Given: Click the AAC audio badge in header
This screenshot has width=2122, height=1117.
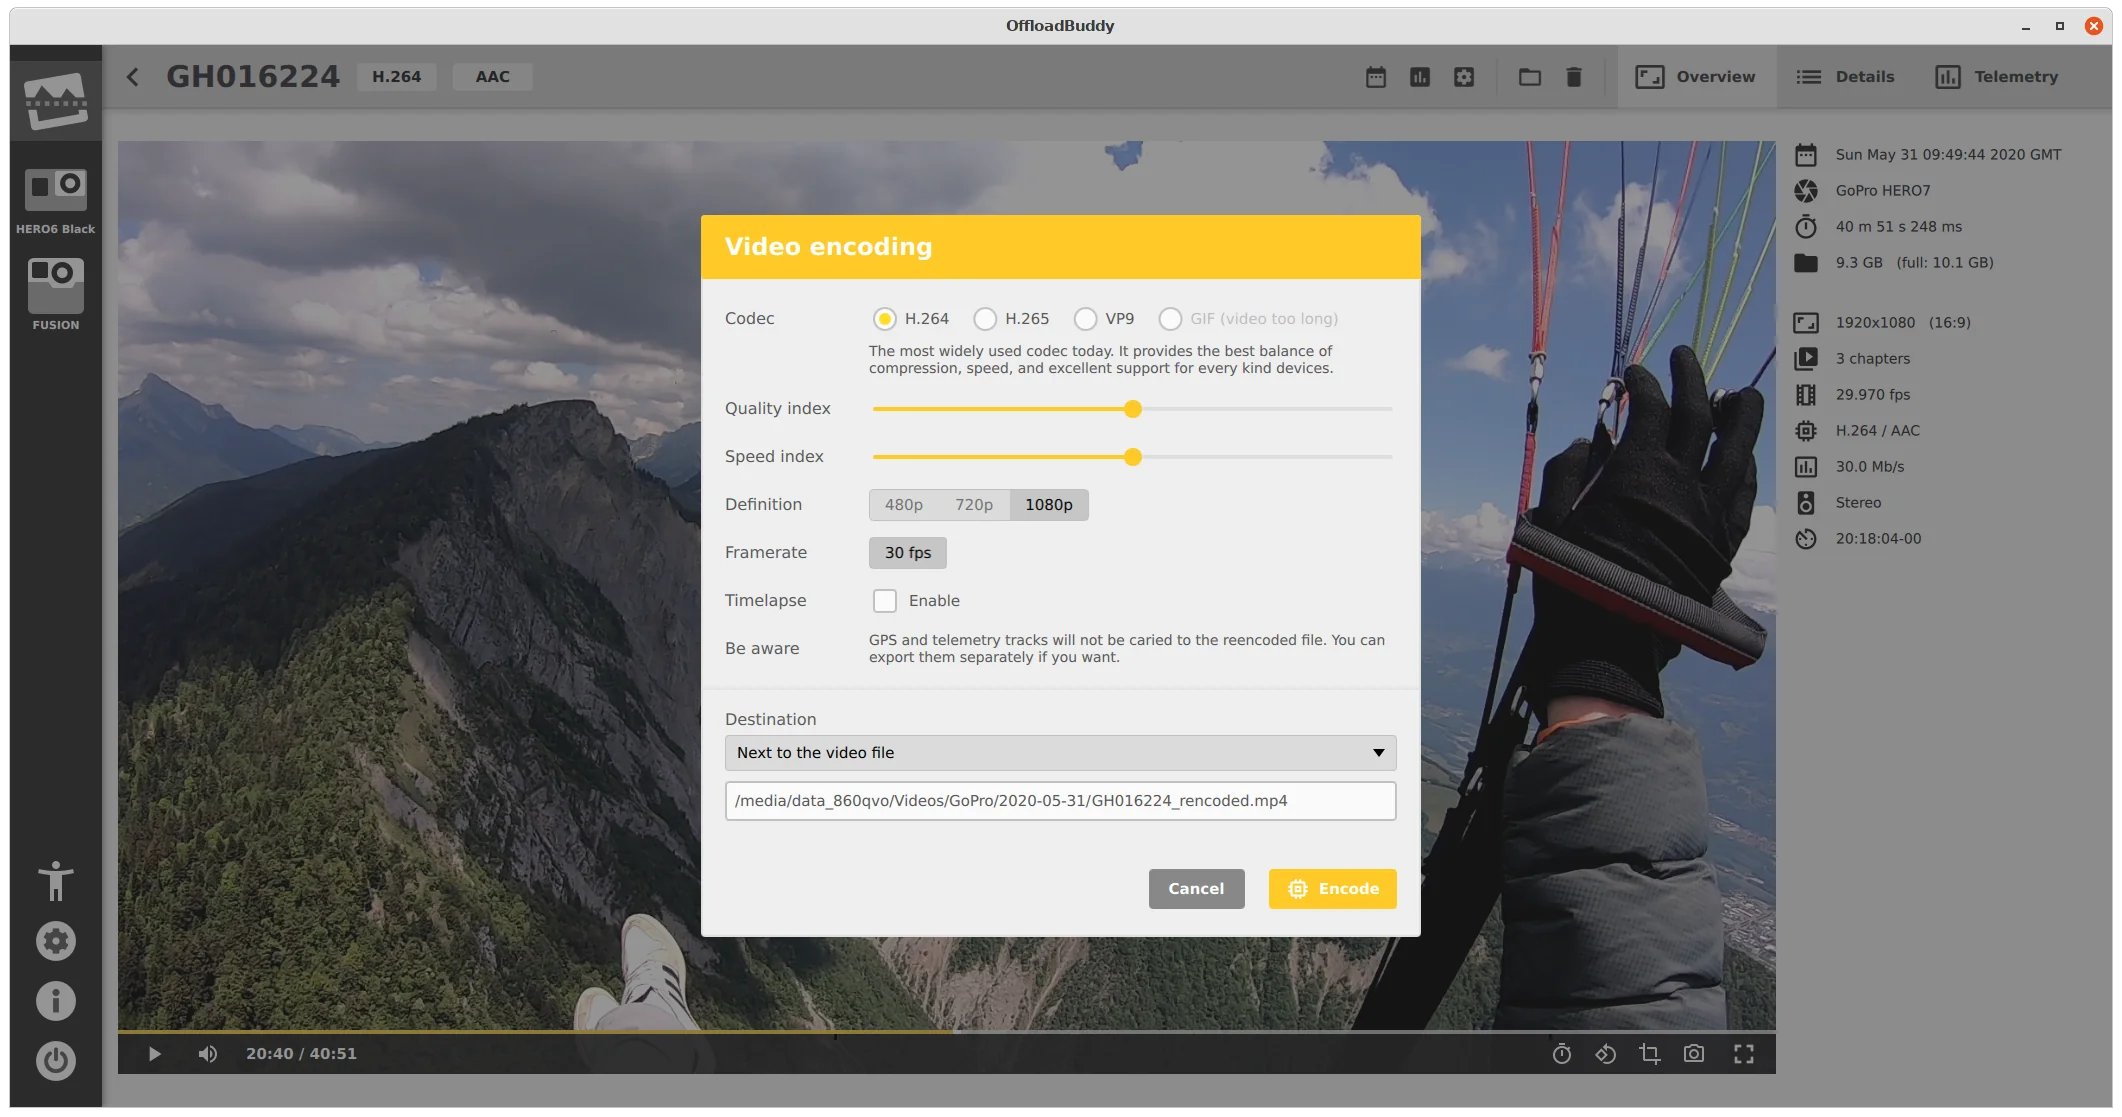Looking at the screenshot, I should tap(493, 77).
